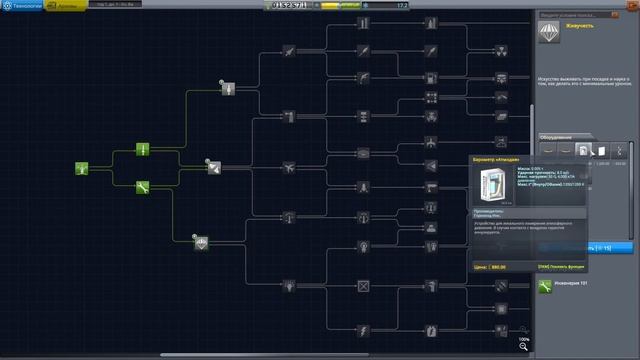Click the zoom magnifier icon below 100%
This screenshot has width=640, height=360.
pos(524,347)
